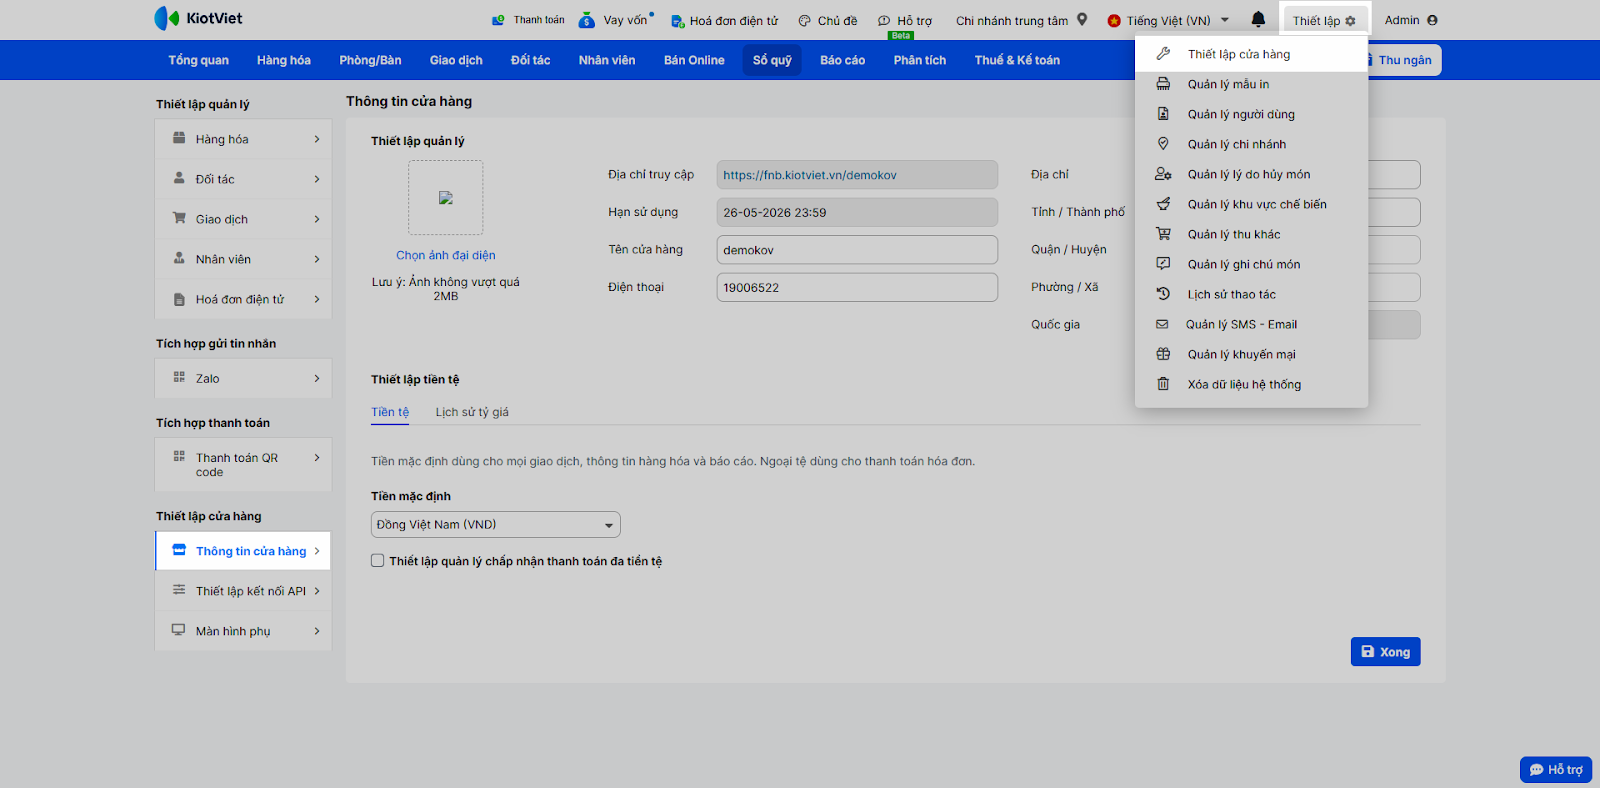Click Chọn ảnh đại diện link
Screen dimensions: 1600x788
pyautogui.click(x=446, y=255)
